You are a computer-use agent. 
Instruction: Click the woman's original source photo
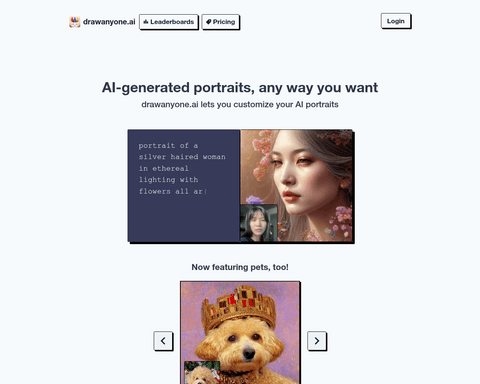259,223
